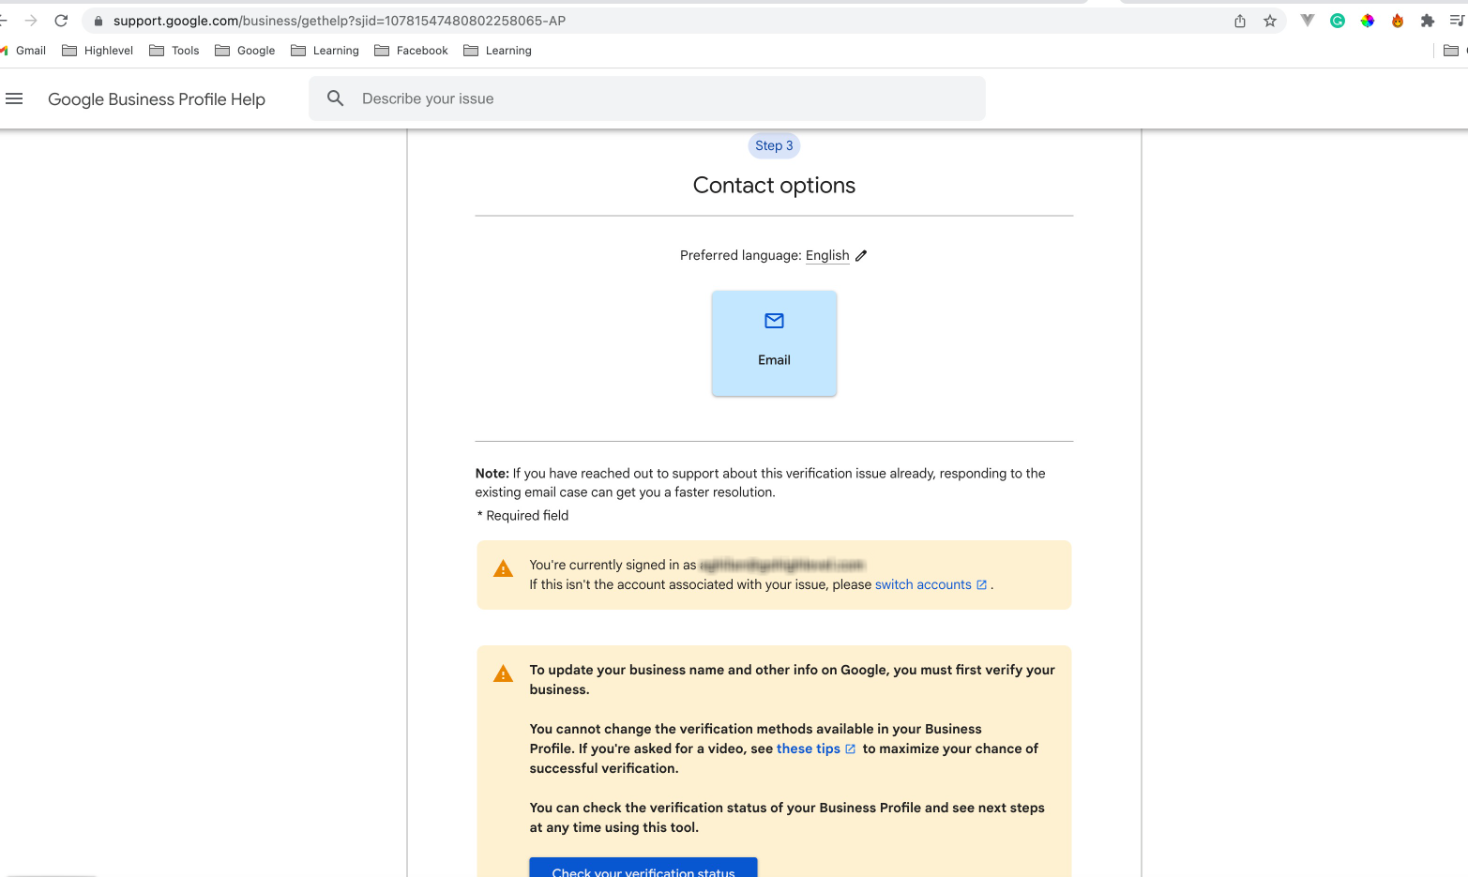
Task: Open the hamburger menu of the Help site
Action: pos(14,98)
